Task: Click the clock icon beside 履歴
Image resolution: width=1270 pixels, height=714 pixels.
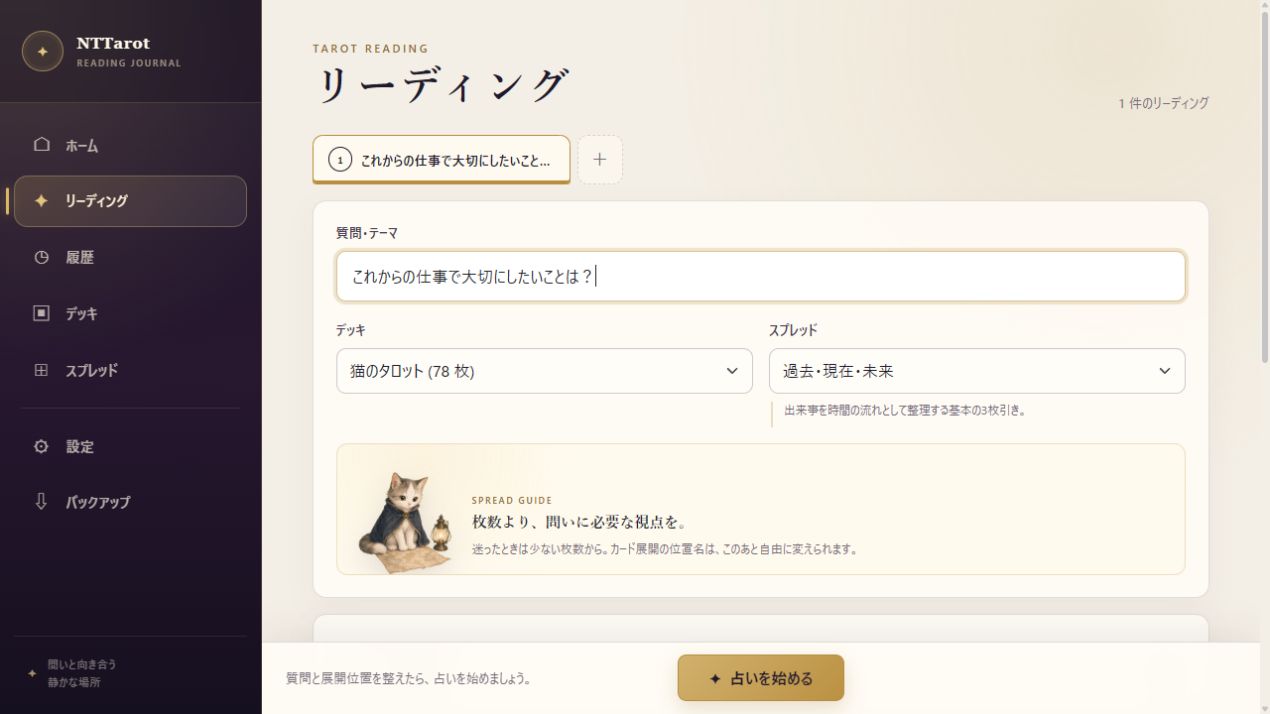Action: coord(41,257)
